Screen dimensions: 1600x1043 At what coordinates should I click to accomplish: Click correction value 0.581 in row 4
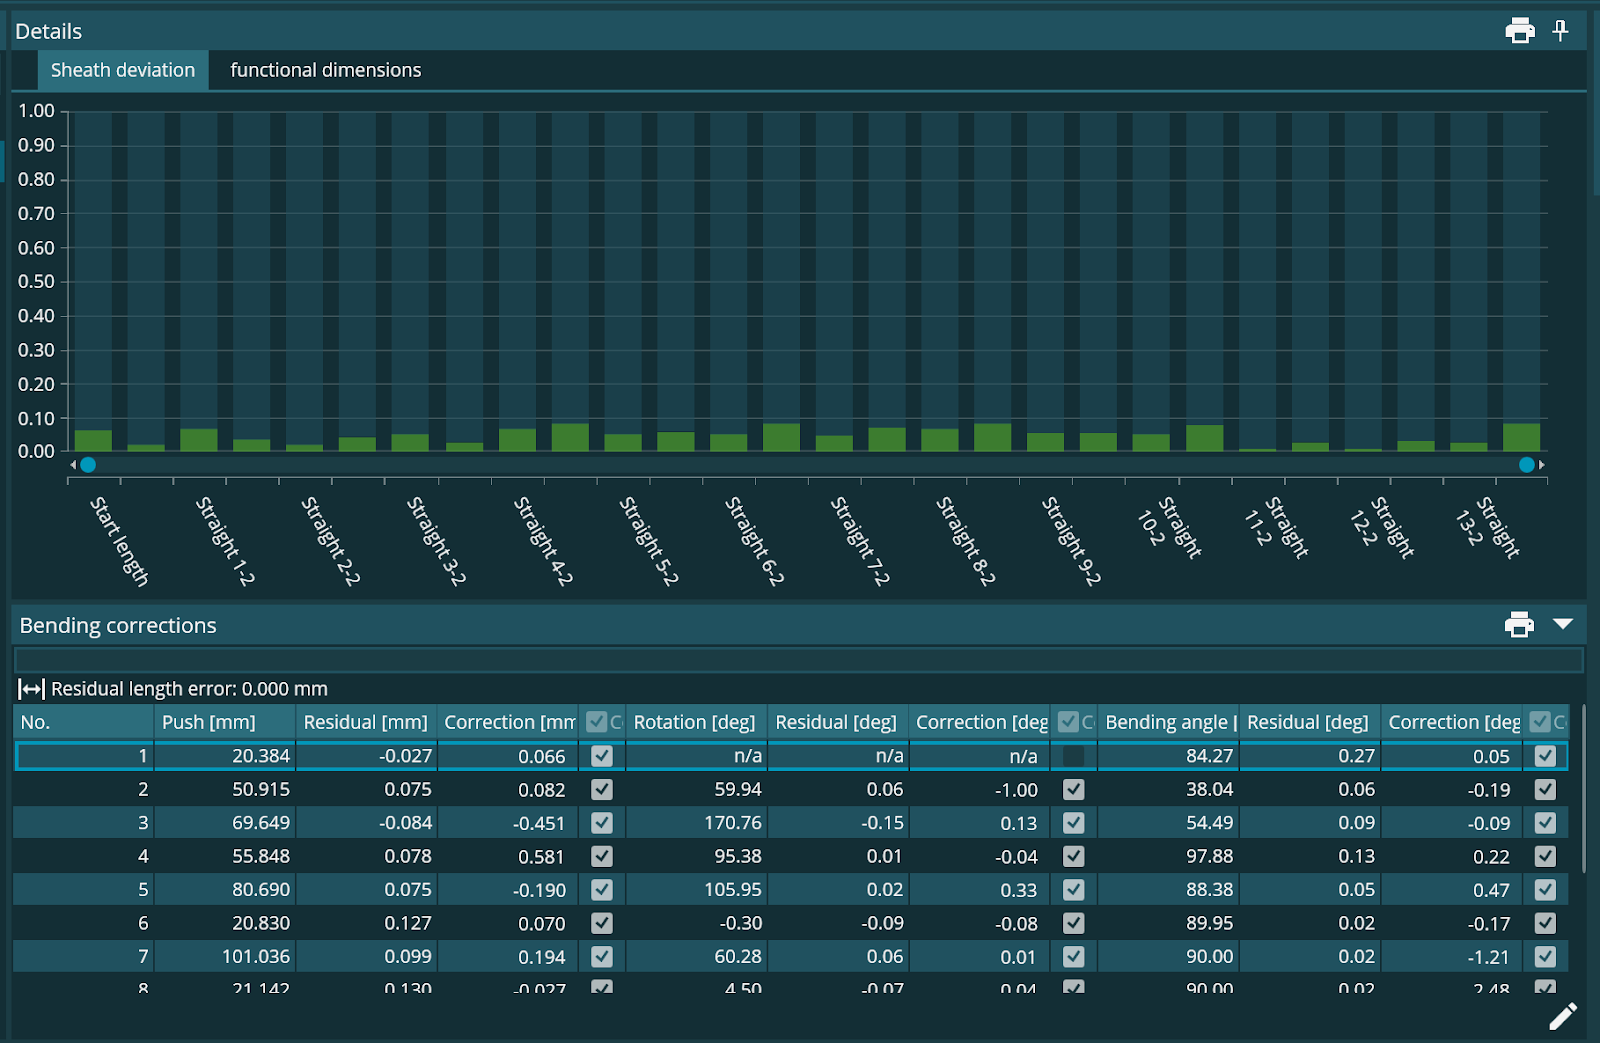pos(508,857)
